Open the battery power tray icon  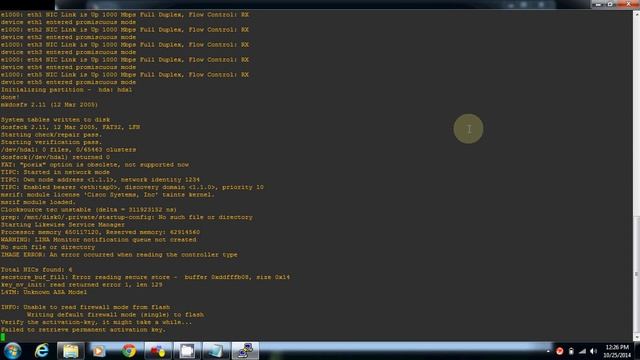[x=571, y=351]
